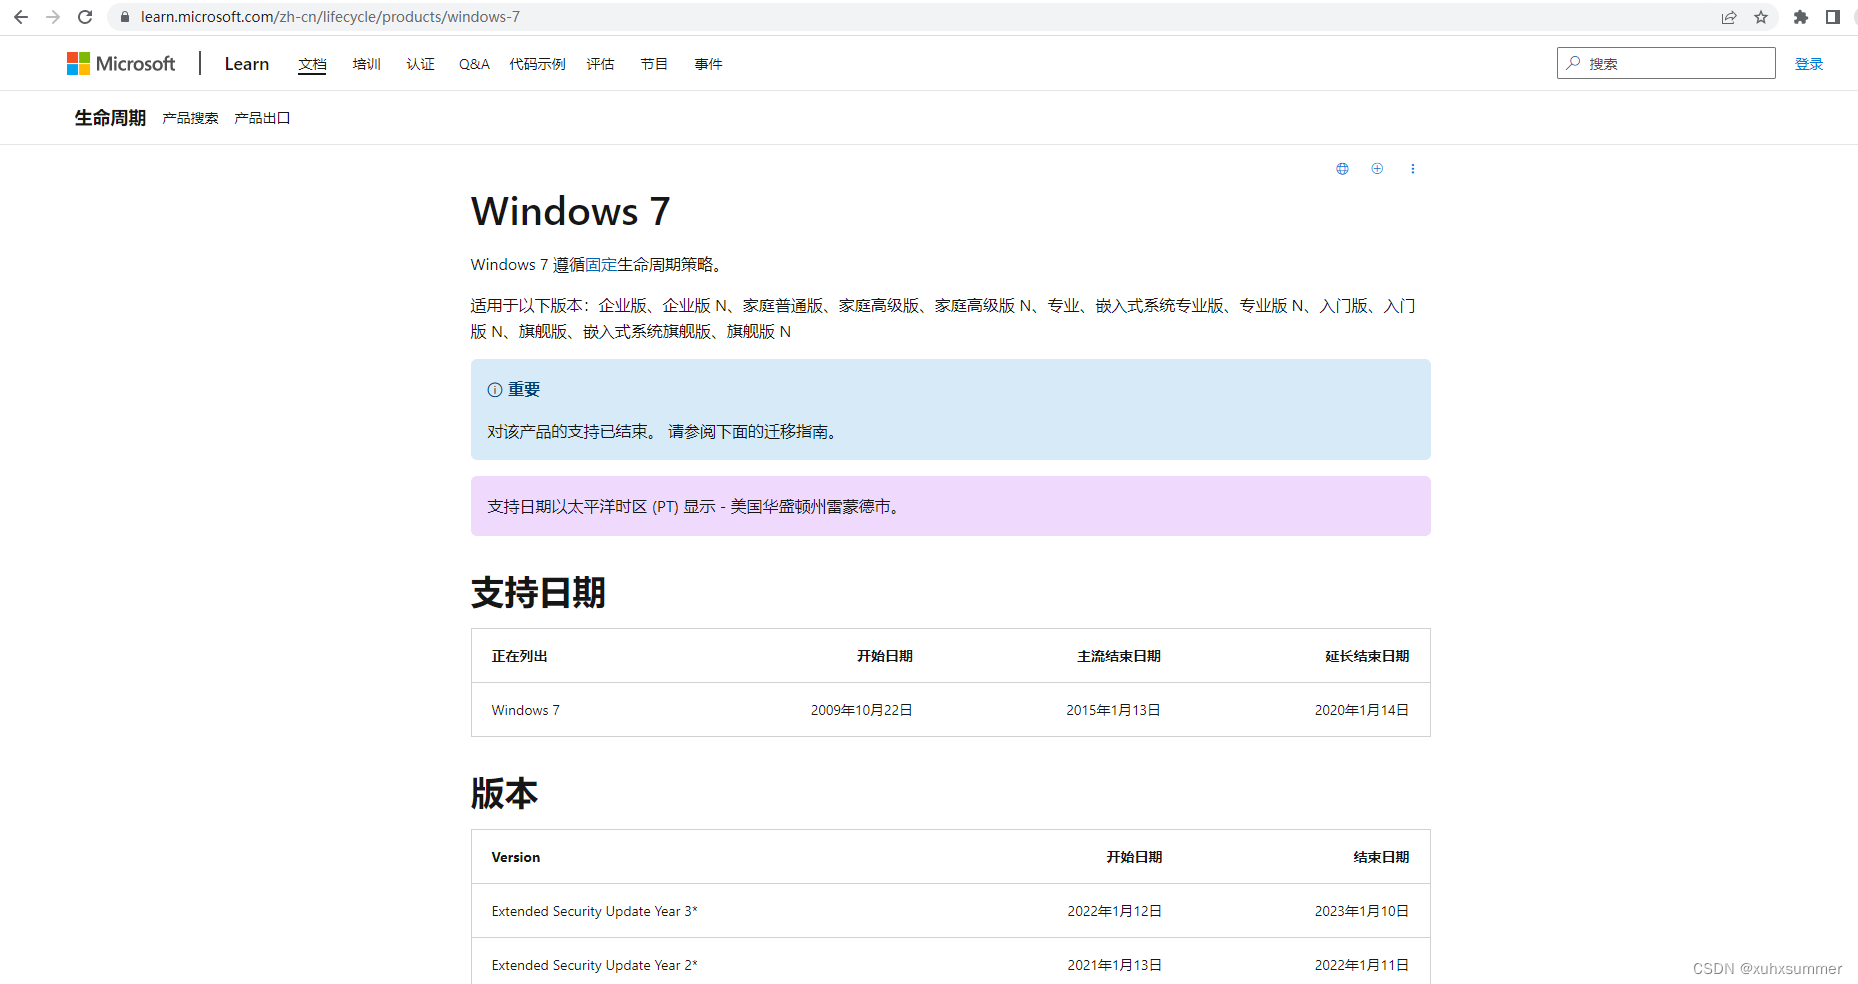Click the add to collection plus icon
This screenshot has height=984, width=1858.
point(1377,169)
